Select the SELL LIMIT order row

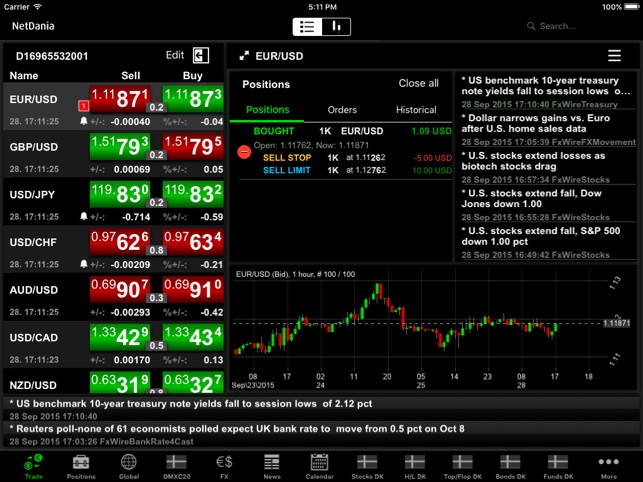click(x=357, y=170)
